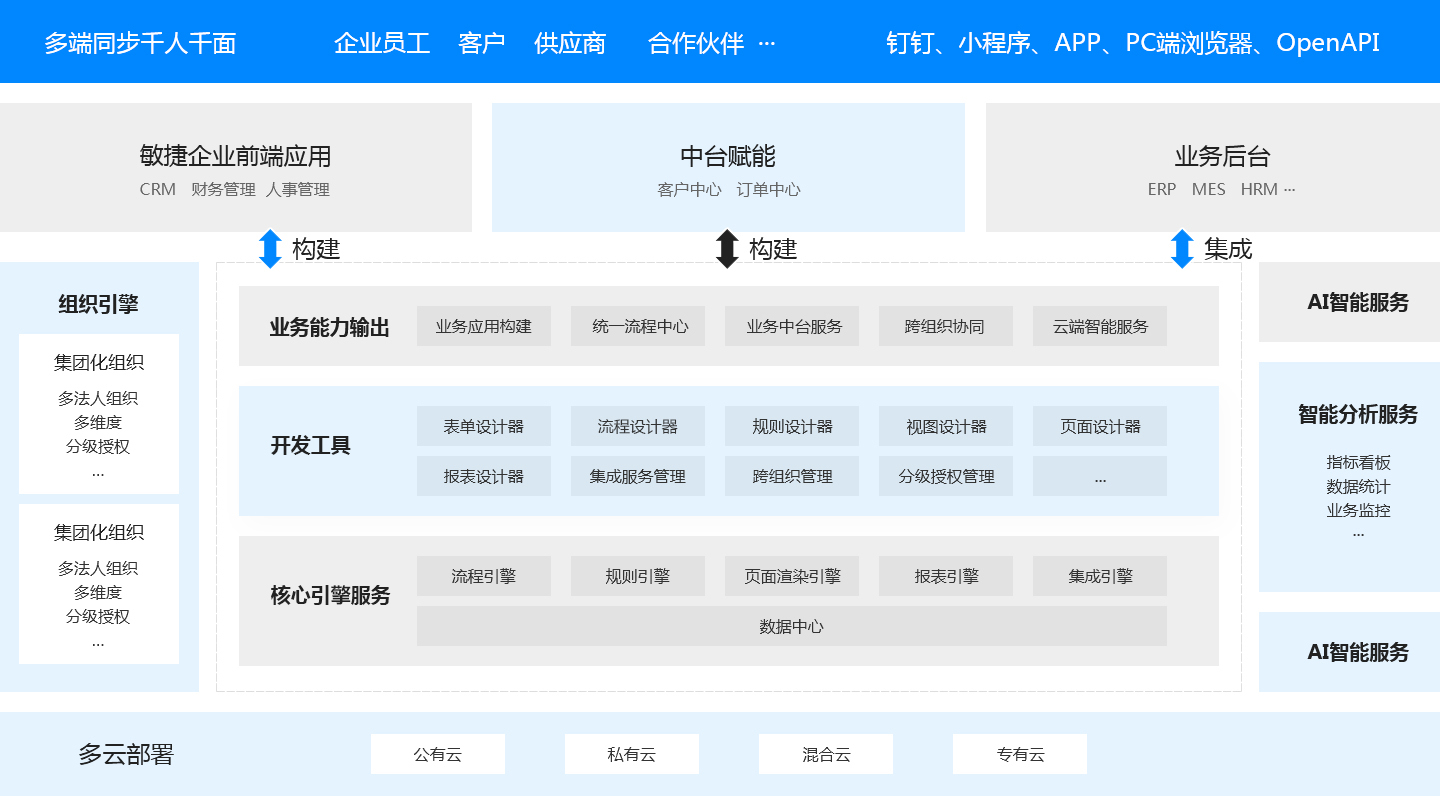Click the 数据中心 wide bar

(792, 626)
